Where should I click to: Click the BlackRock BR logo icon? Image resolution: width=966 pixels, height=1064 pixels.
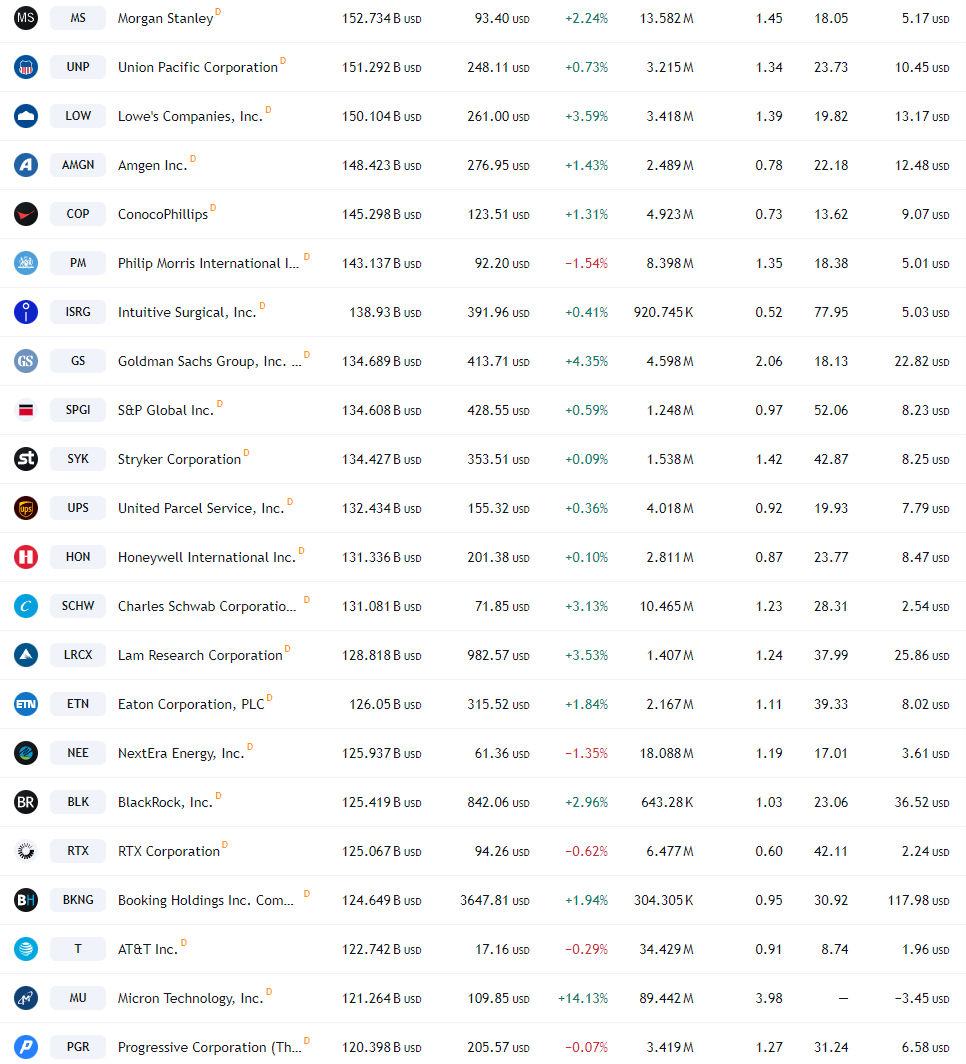point(26,802)
